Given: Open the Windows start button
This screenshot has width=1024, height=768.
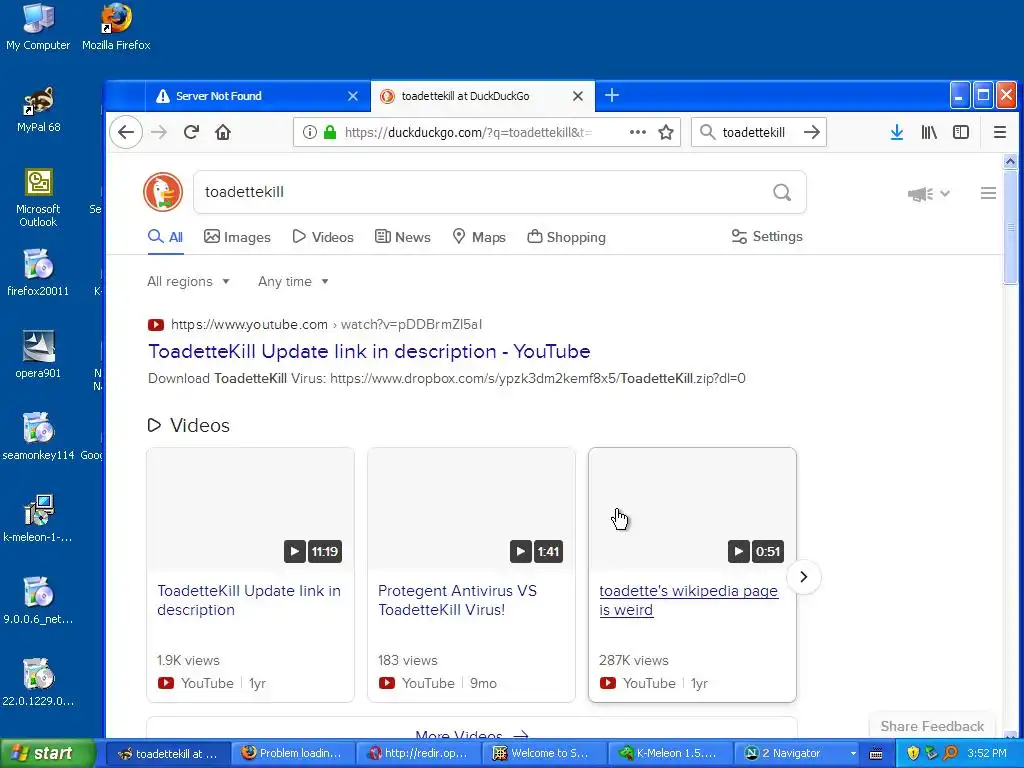Looking at the screenshot, I should pyautogui.click(x=47, y=754).
